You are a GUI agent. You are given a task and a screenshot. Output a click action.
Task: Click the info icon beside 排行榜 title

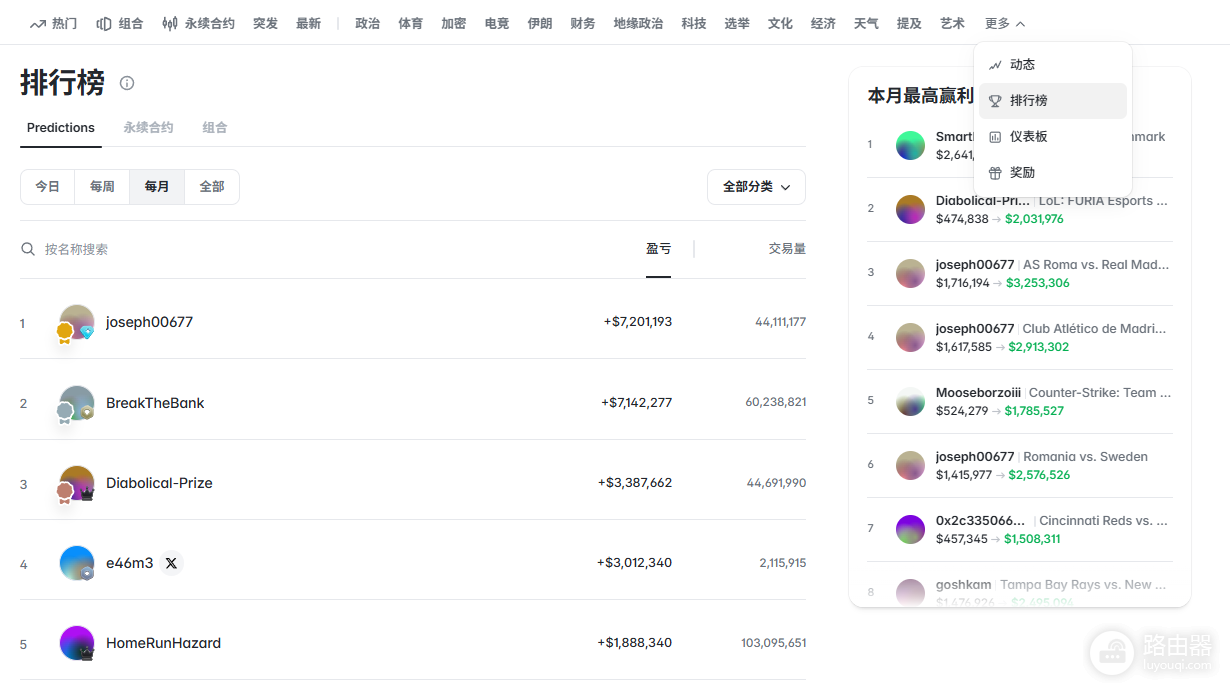tap(127, 83)
